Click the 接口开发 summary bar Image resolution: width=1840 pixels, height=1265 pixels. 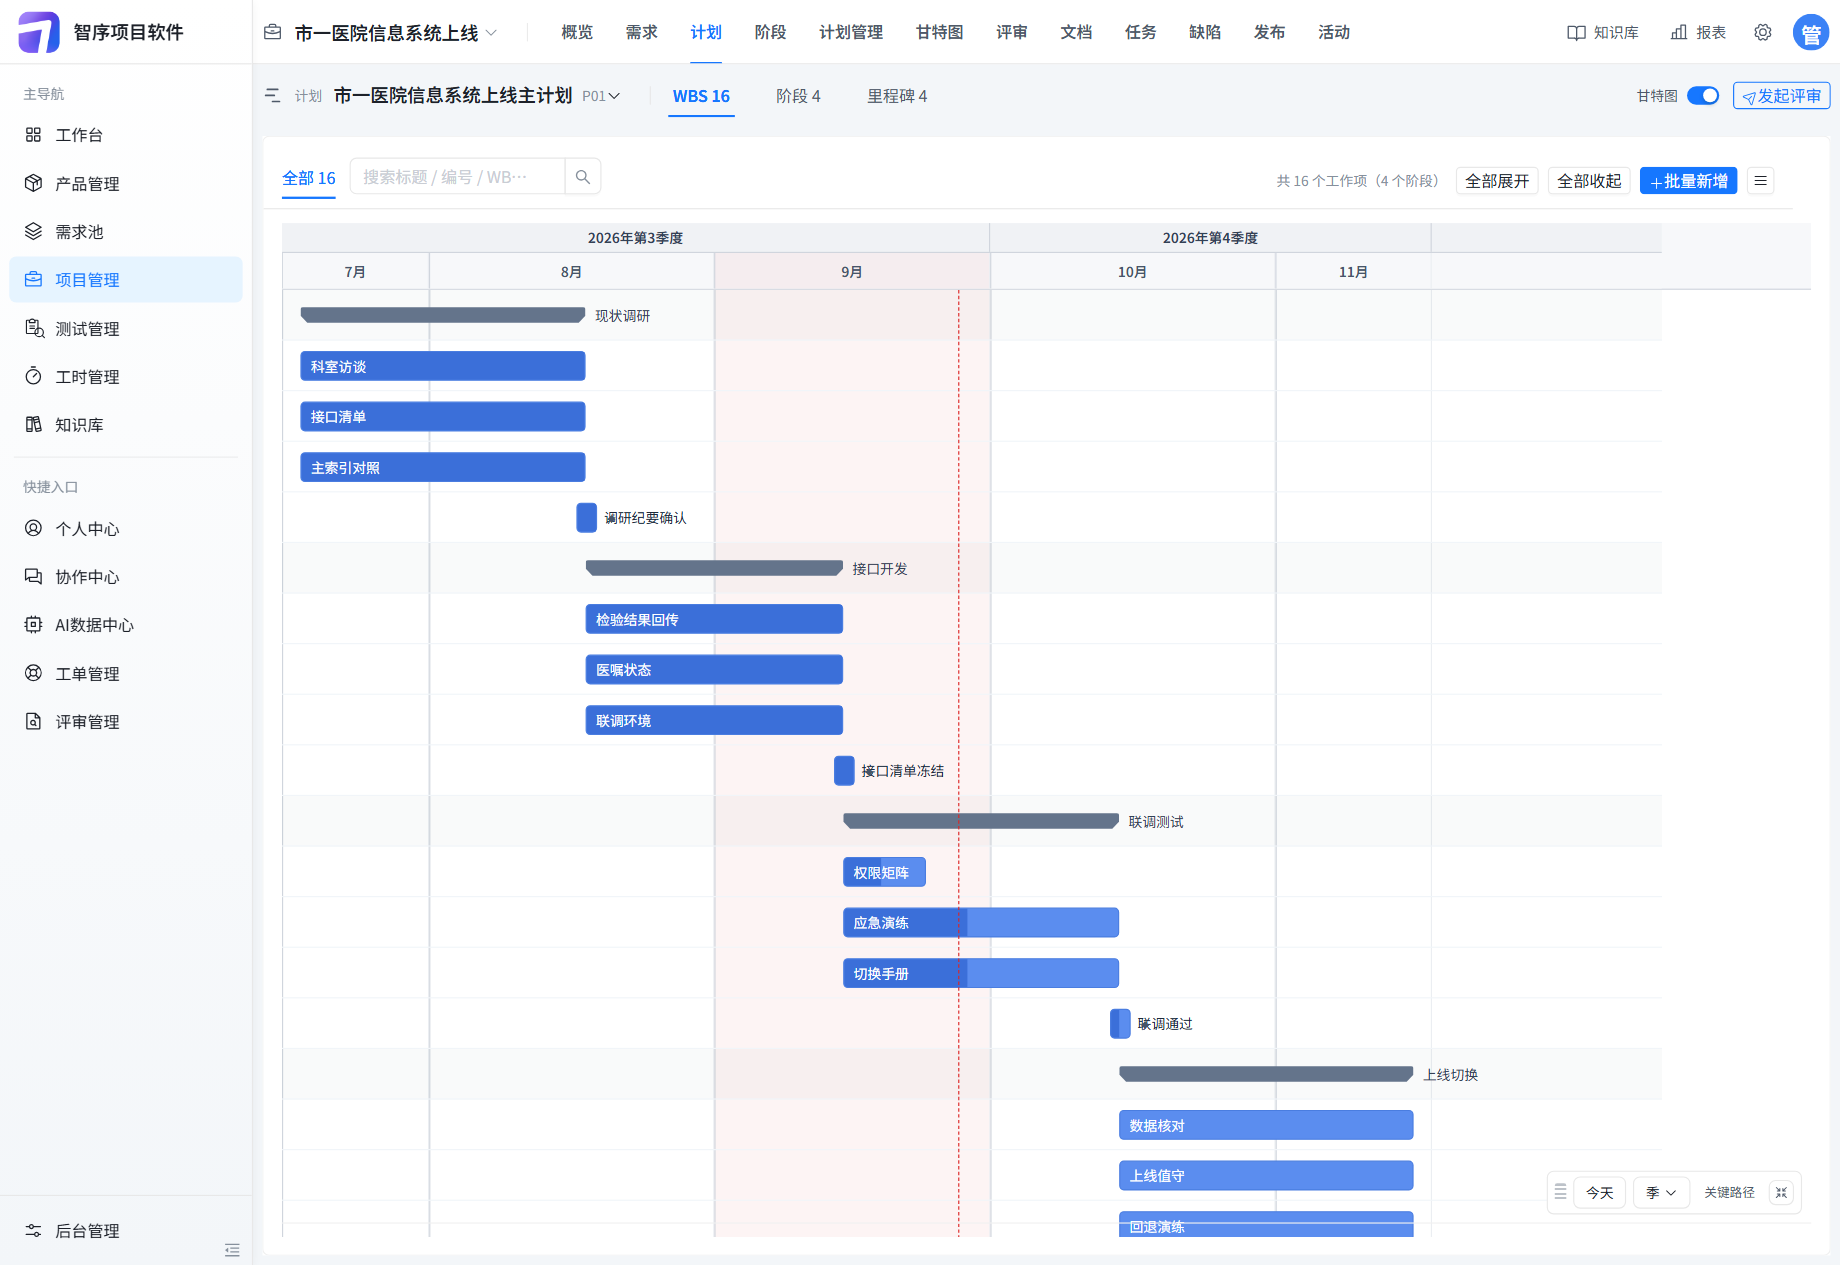pos(714,568)
